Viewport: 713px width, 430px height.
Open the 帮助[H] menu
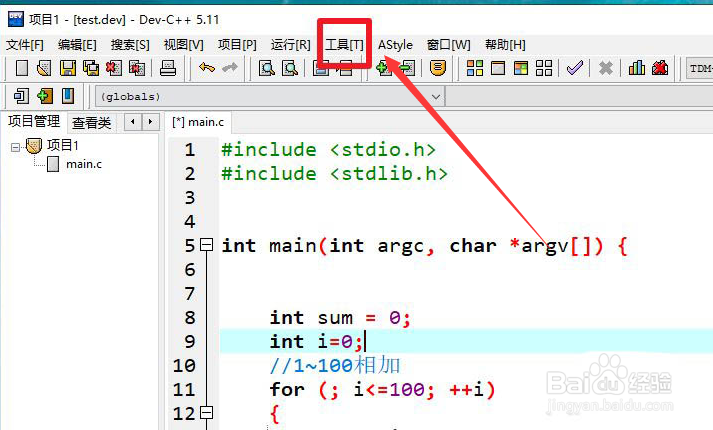[505, 45]
